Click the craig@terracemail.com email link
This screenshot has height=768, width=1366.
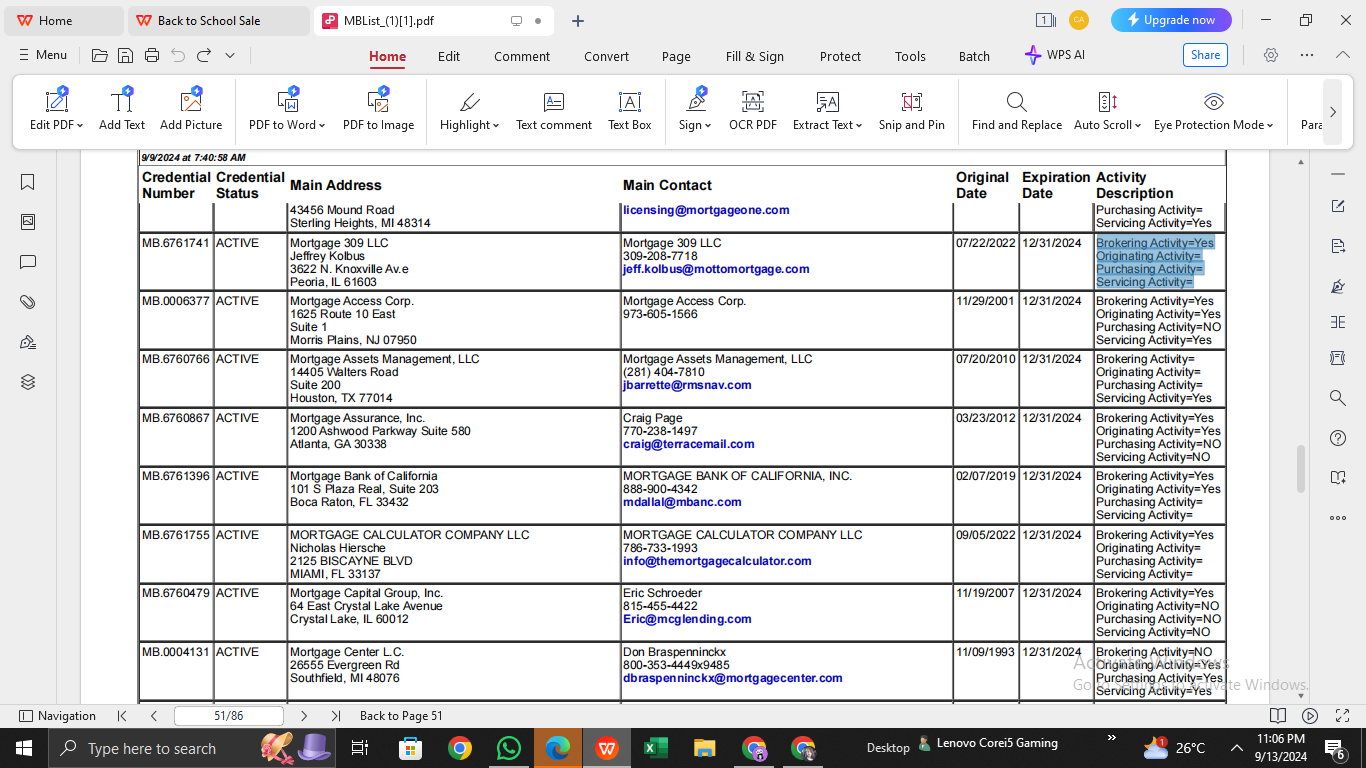tap(689, 444)
